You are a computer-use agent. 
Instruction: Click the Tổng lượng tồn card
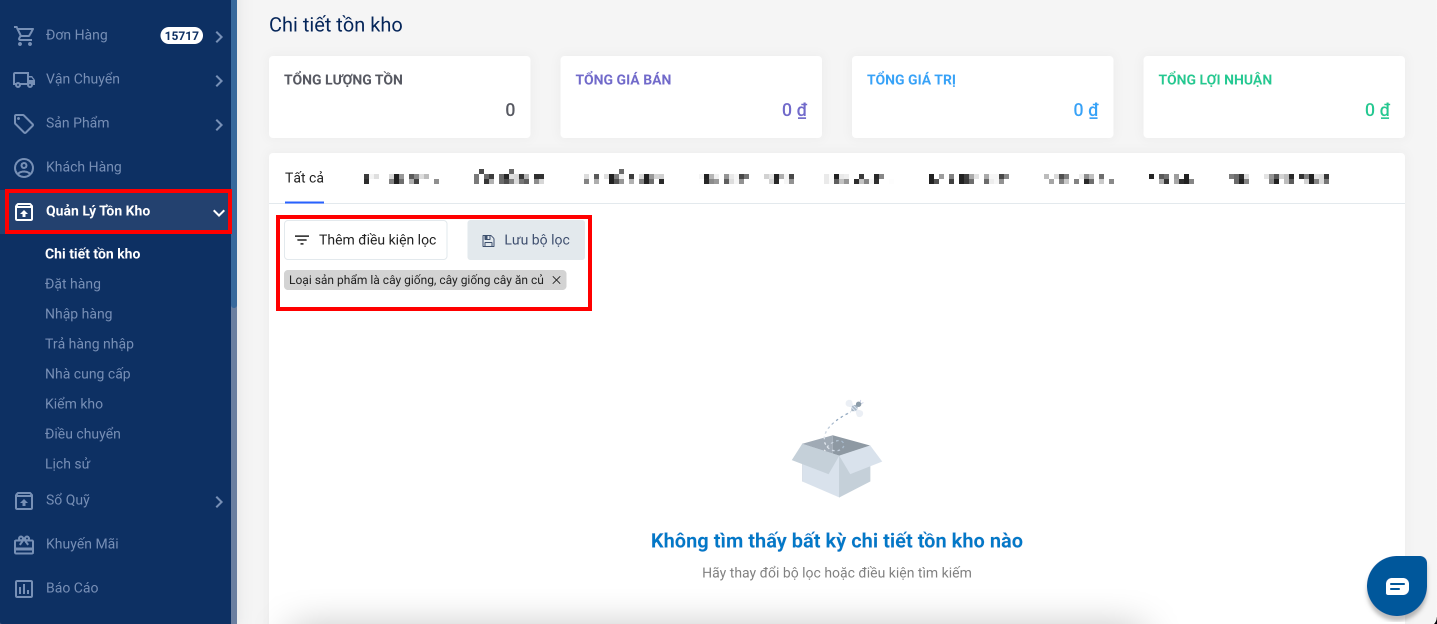pyautogui.click(x=400, y=97)
